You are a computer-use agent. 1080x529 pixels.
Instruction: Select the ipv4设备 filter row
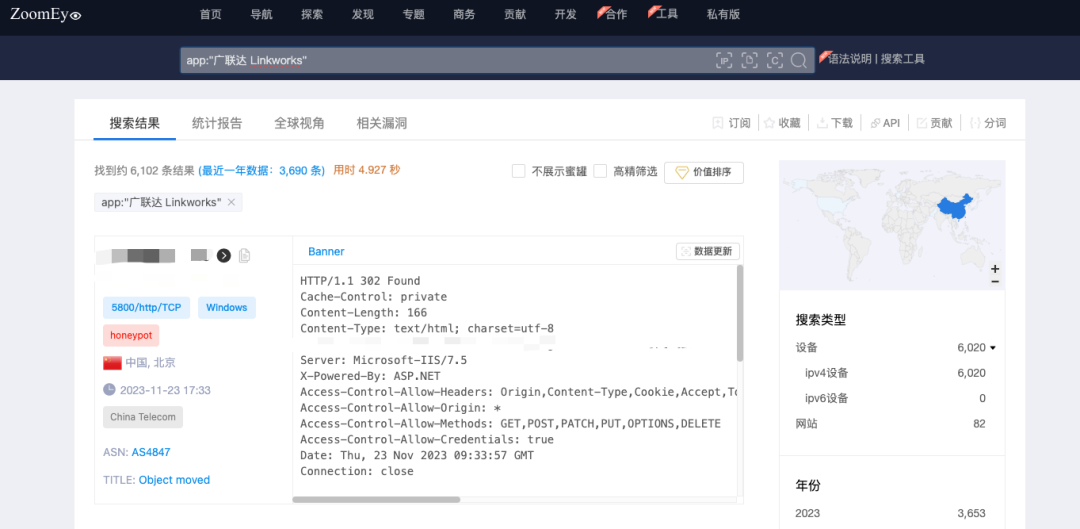tap(895, 373)
